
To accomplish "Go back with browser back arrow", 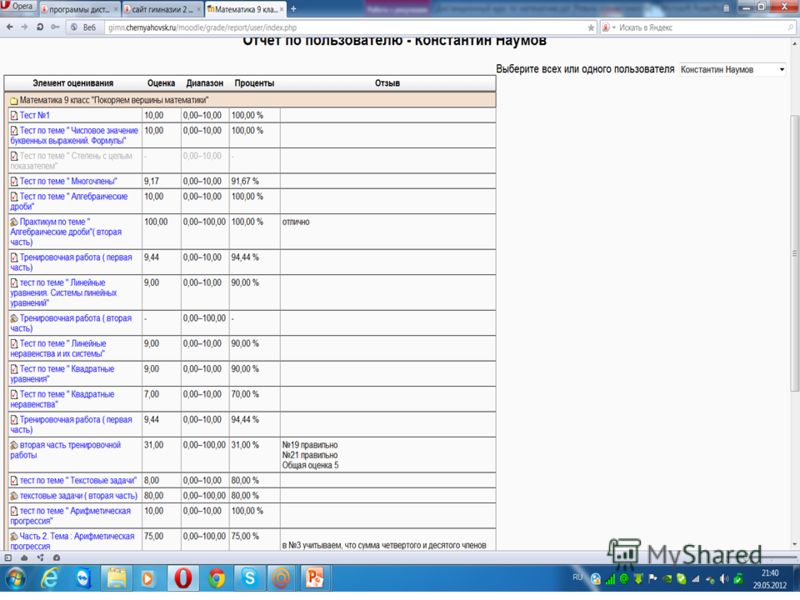I will 10,27.
